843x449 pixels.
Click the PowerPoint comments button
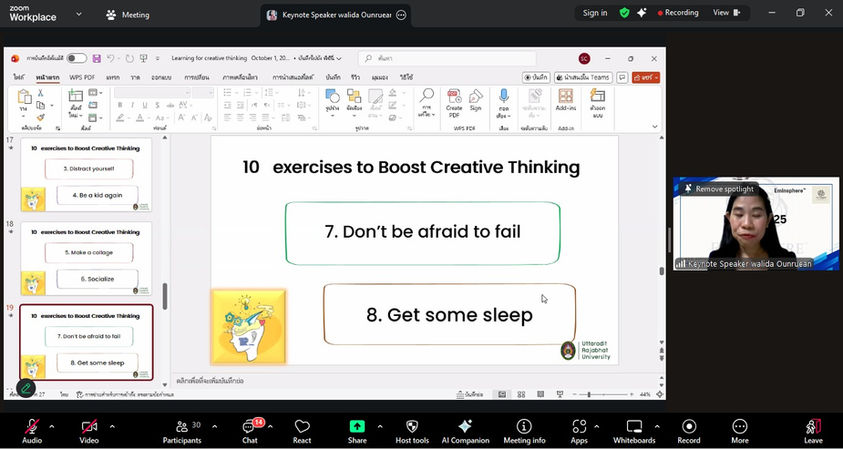622,77
